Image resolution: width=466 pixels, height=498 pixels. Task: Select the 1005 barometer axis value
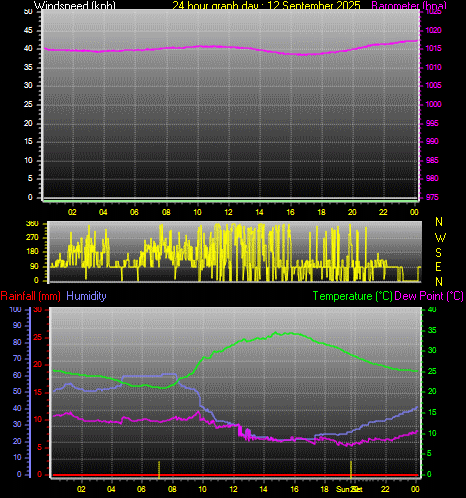click(433, 85)
